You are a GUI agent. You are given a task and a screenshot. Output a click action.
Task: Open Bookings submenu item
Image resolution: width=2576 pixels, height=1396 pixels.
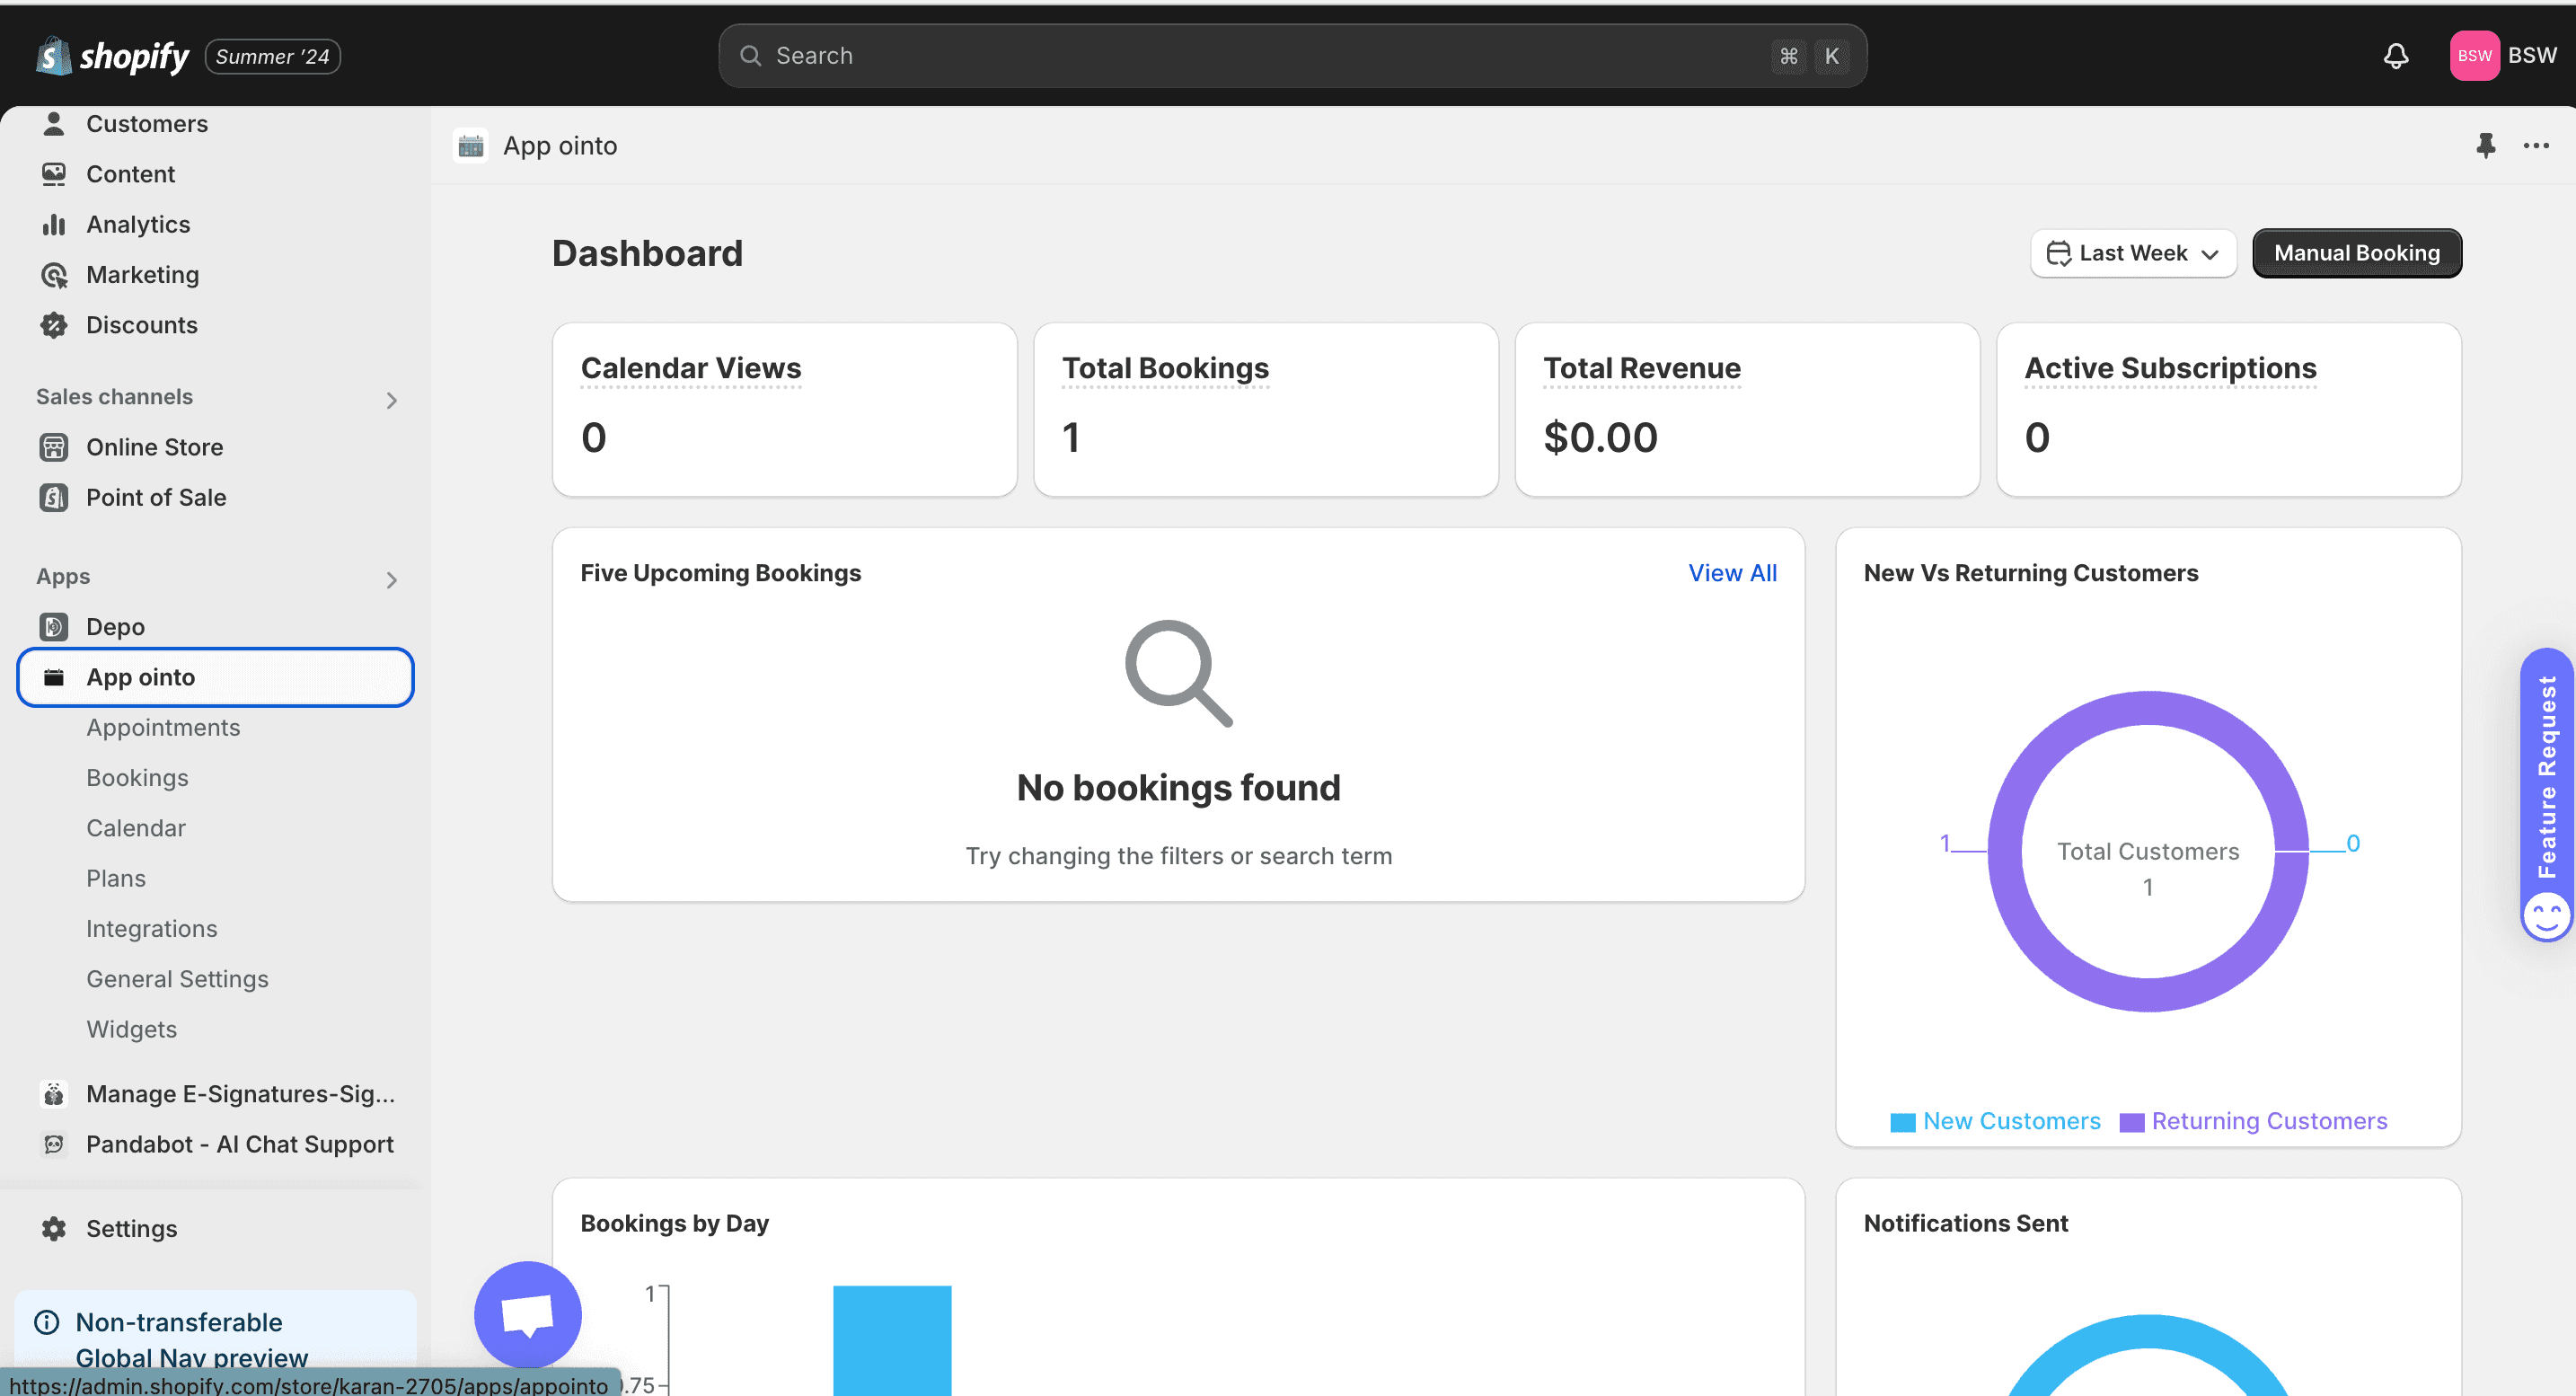137,778
